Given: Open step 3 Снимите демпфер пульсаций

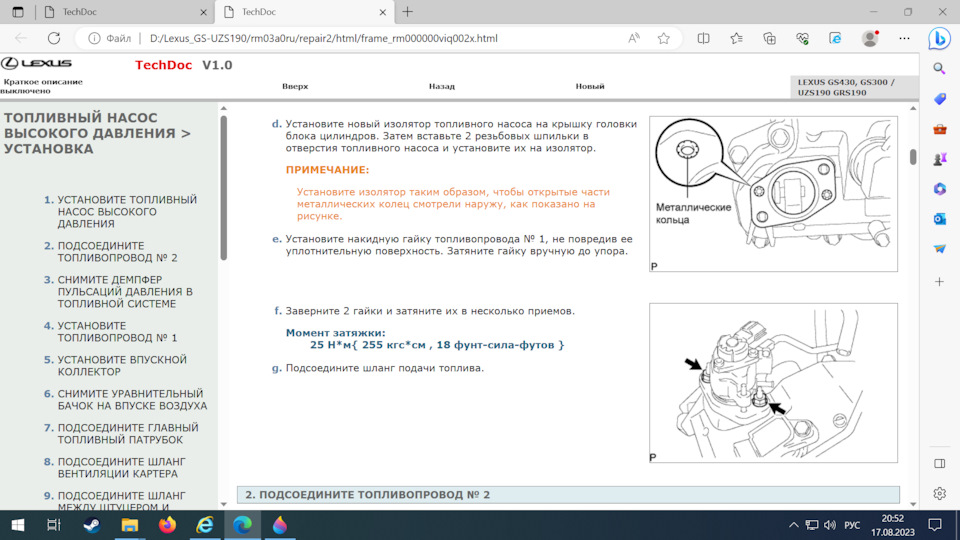Looking at the screenshot, I should (125, 291).
